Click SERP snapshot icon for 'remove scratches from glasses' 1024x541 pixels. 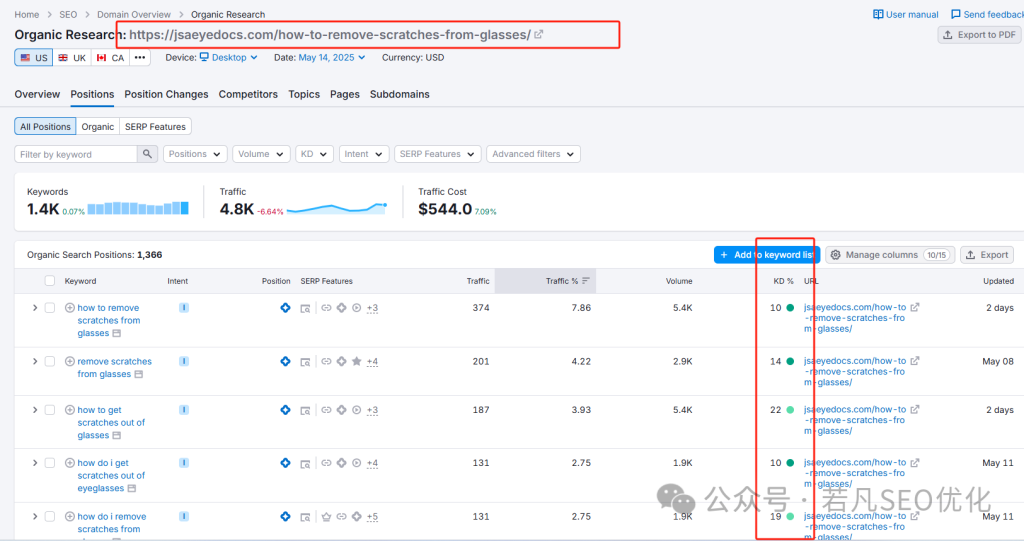click(x=139, y=374)
